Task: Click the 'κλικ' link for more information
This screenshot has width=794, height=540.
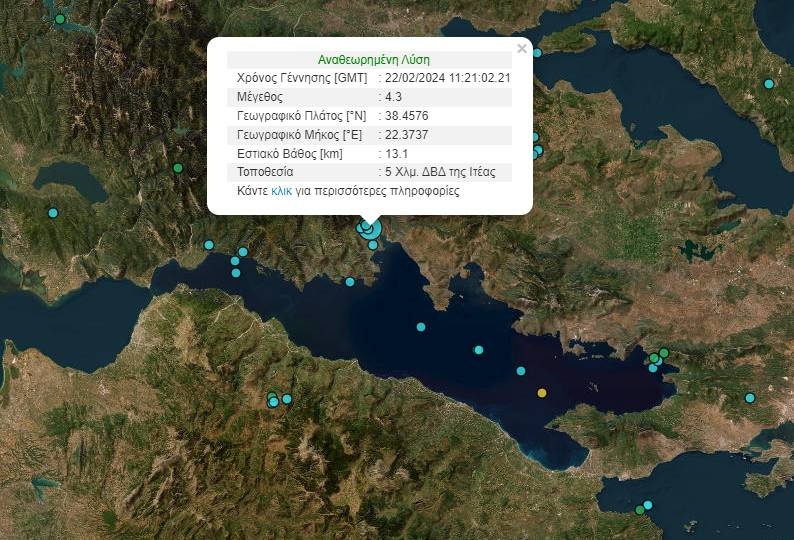Action: (282, 190)
